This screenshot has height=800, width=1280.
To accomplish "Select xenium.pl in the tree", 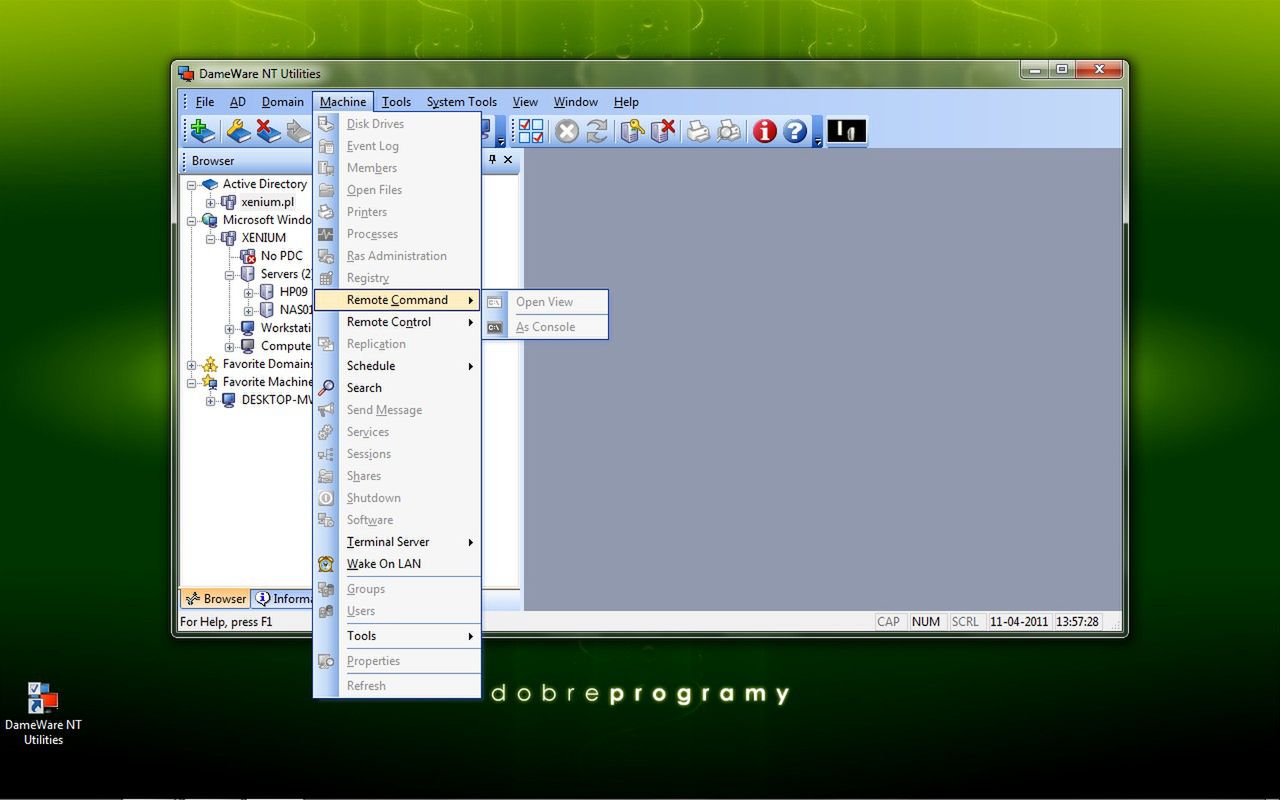I will point(267,202).
